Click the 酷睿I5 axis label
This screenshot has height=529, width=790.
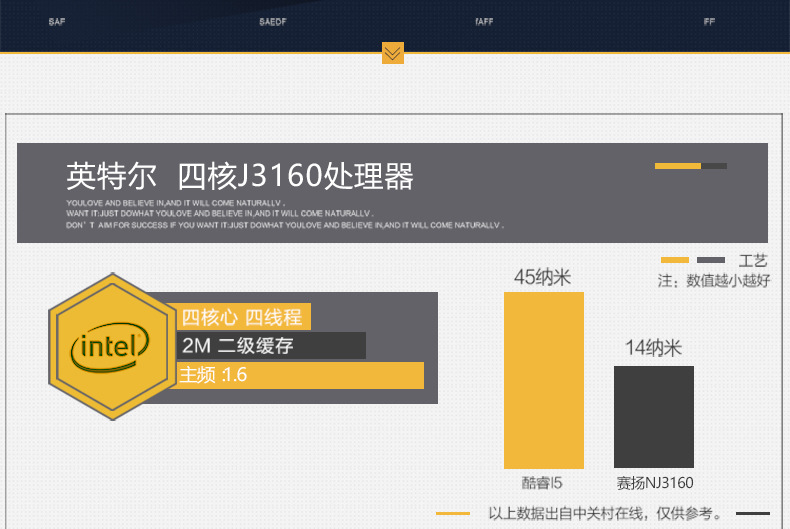[x=542, y=483]
